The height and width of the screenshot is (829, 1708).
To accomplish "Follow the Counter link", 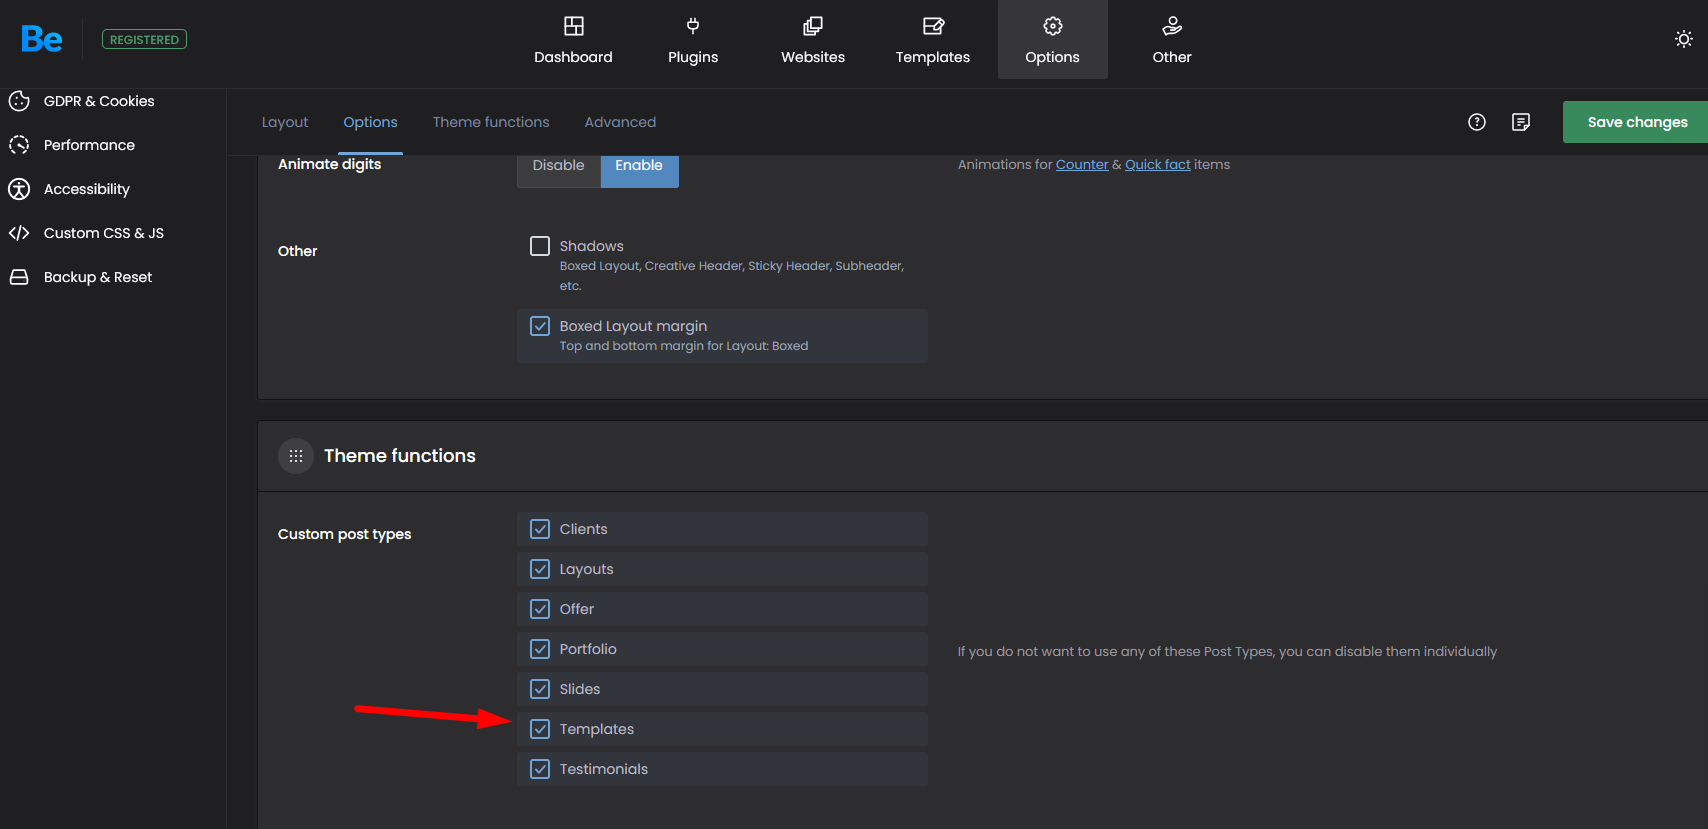I will click(1082, 165).
